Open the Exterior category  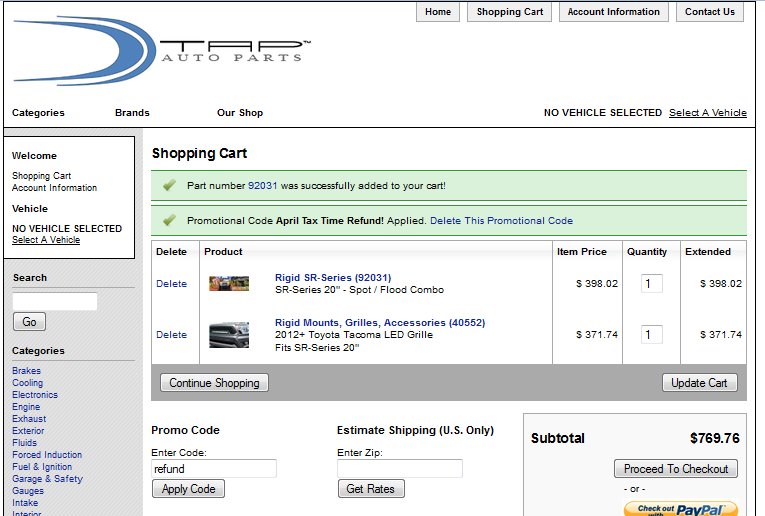point(28,431)
